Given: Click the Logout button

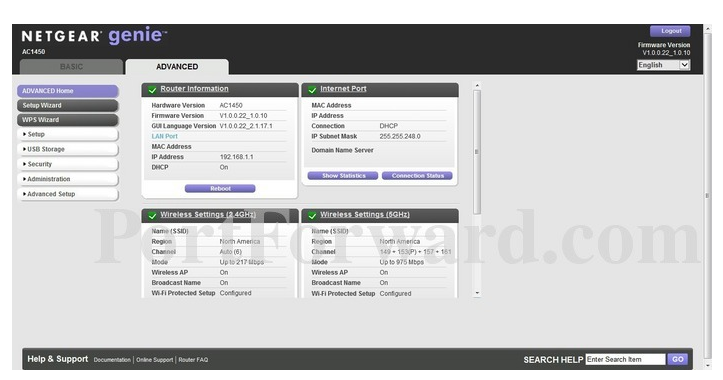Looking at the screenshot, I should click(670, 31).
